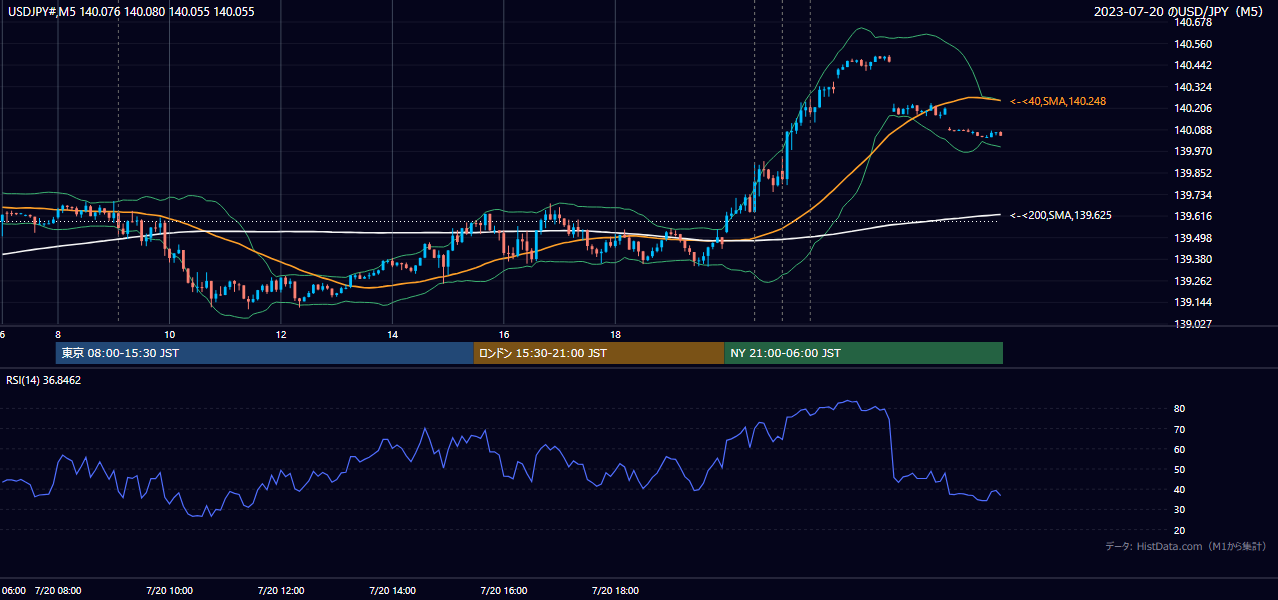
Task: Click price axis value 139.734
Action: click(1194, 195)
